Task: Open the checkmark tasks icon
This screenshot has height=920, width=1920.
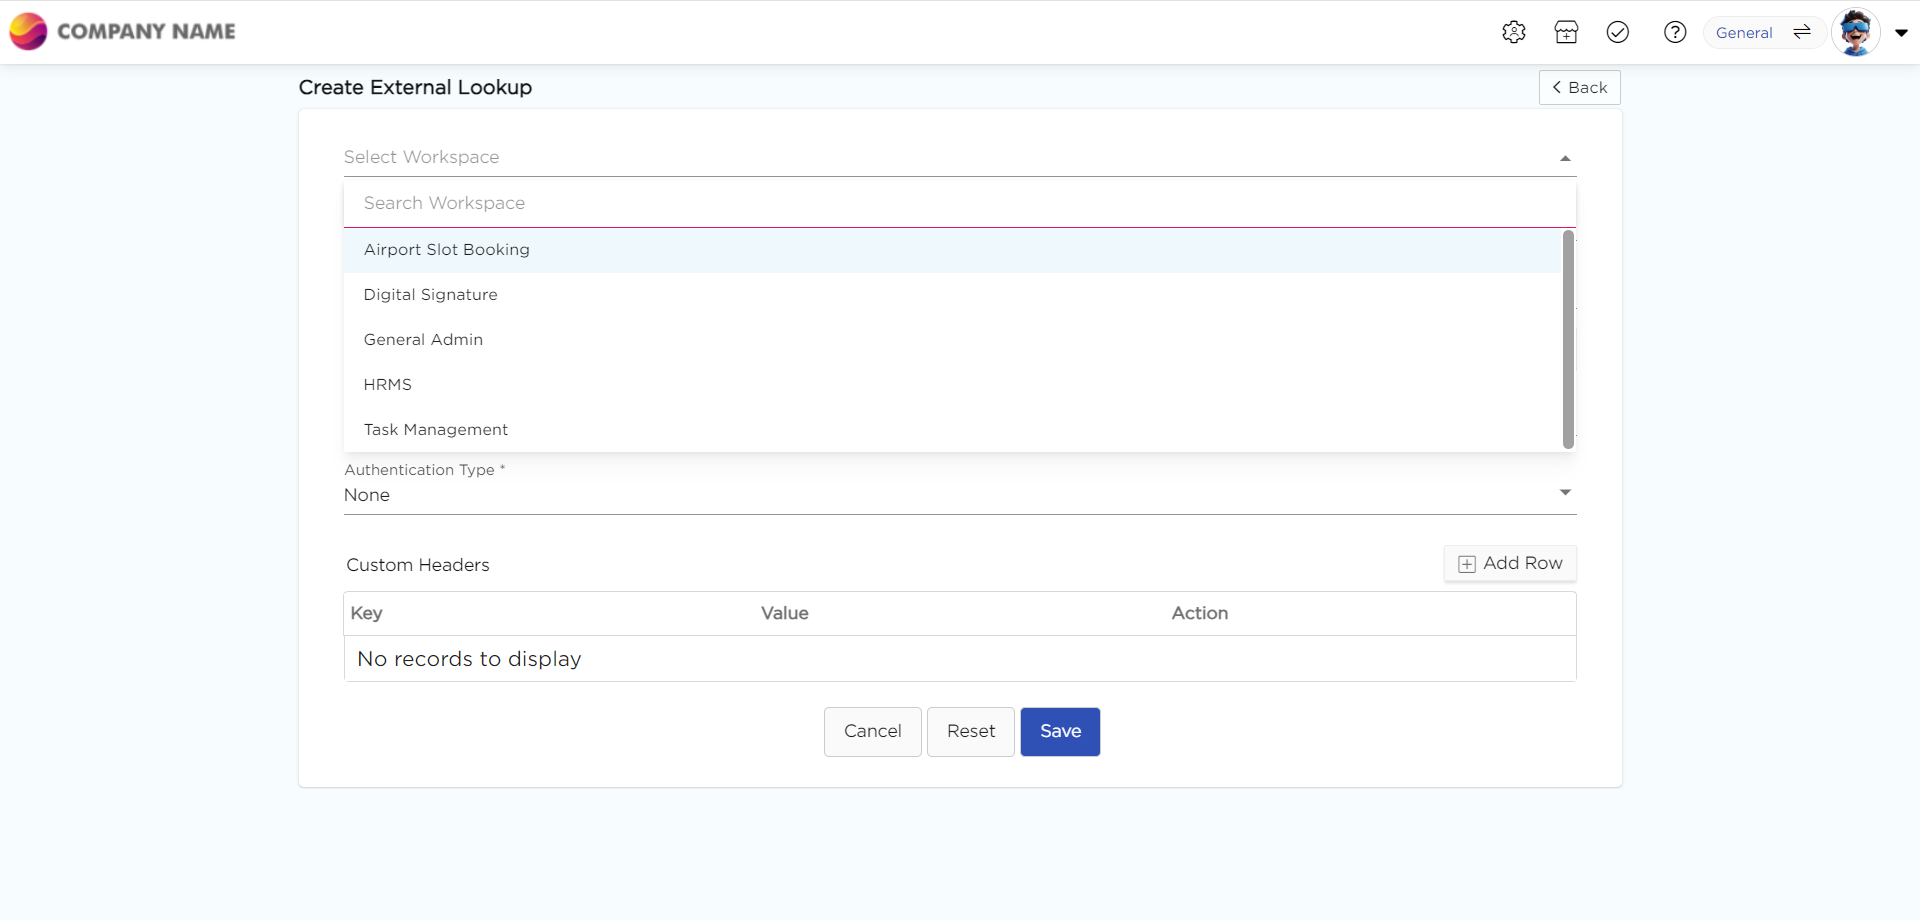Action: click(1617, 32)
